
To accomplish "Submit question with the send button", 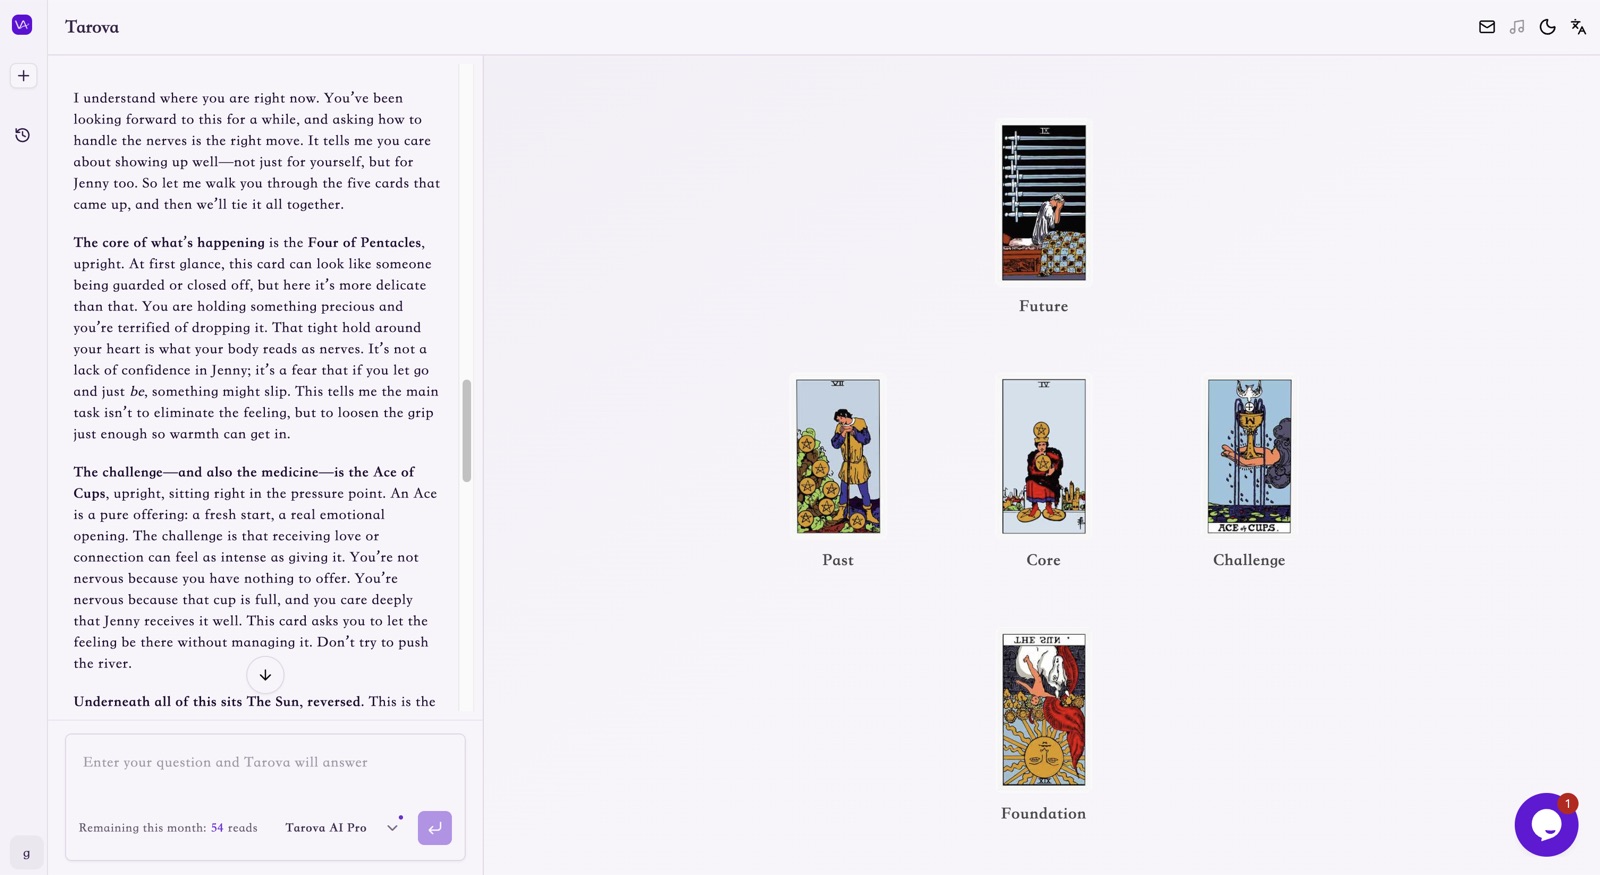I will [x=435, y=828].
